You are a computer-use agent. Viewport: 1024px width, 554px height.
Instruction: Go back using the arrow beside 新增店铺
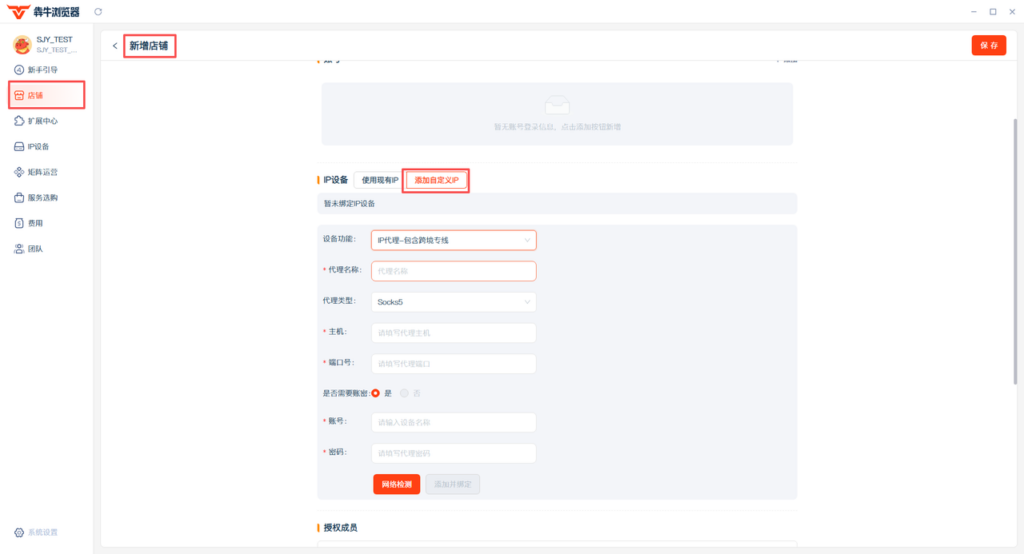[115, 46]
